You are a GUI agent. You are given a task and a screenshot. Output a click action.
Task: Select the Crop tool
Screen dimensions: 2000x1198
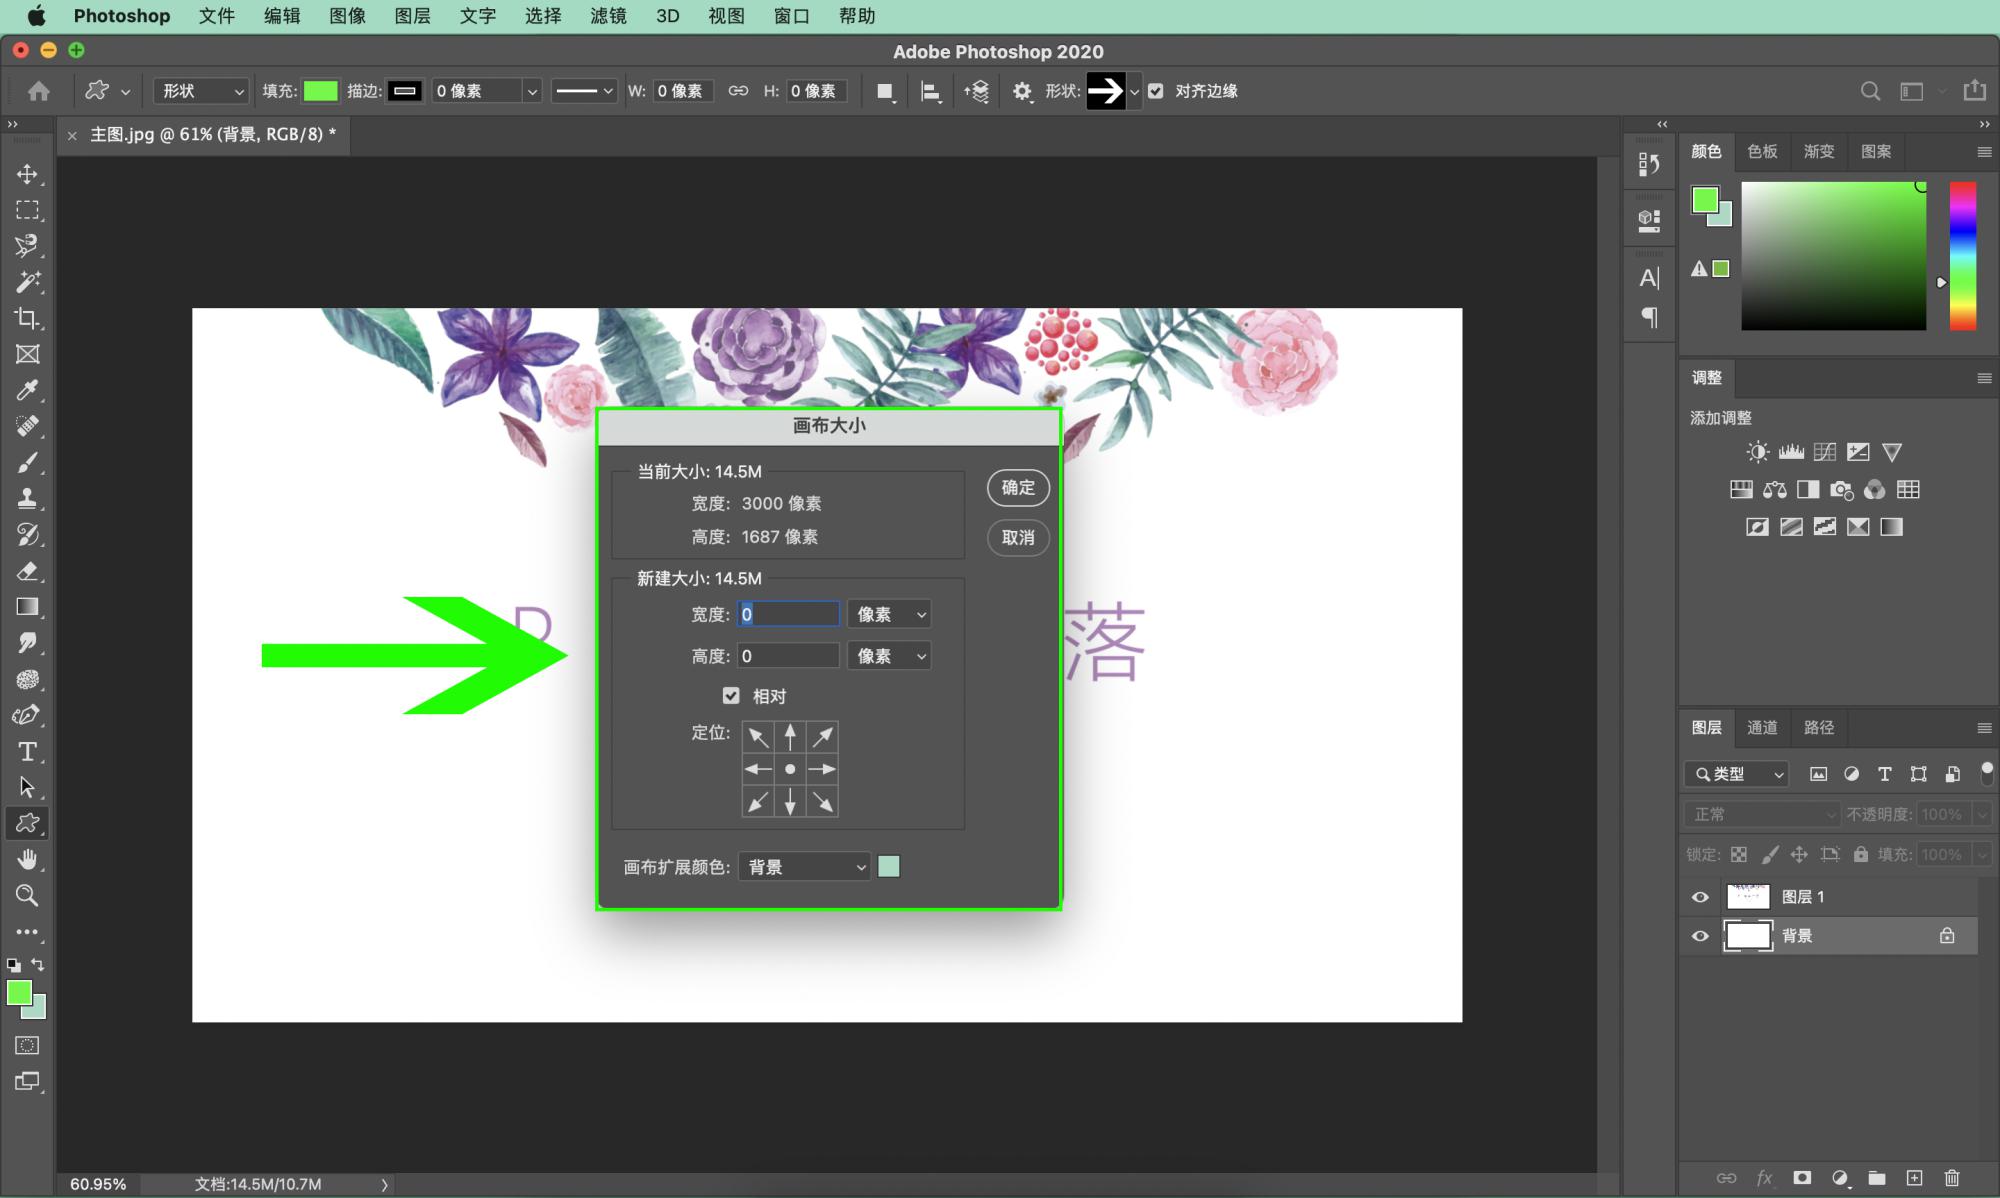coord(27,317)
